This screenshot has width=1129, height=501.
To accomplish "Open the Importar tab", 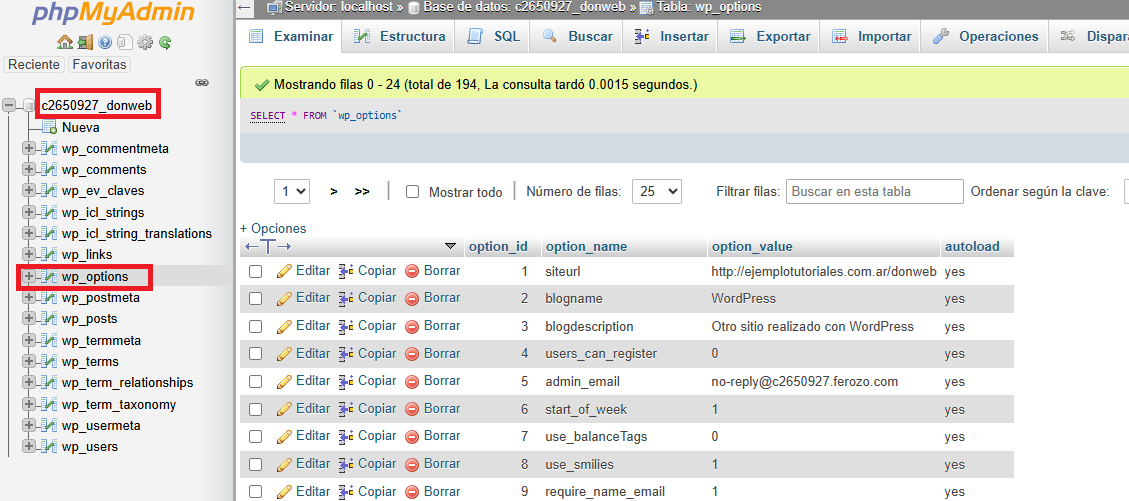I will click(871, 37).
